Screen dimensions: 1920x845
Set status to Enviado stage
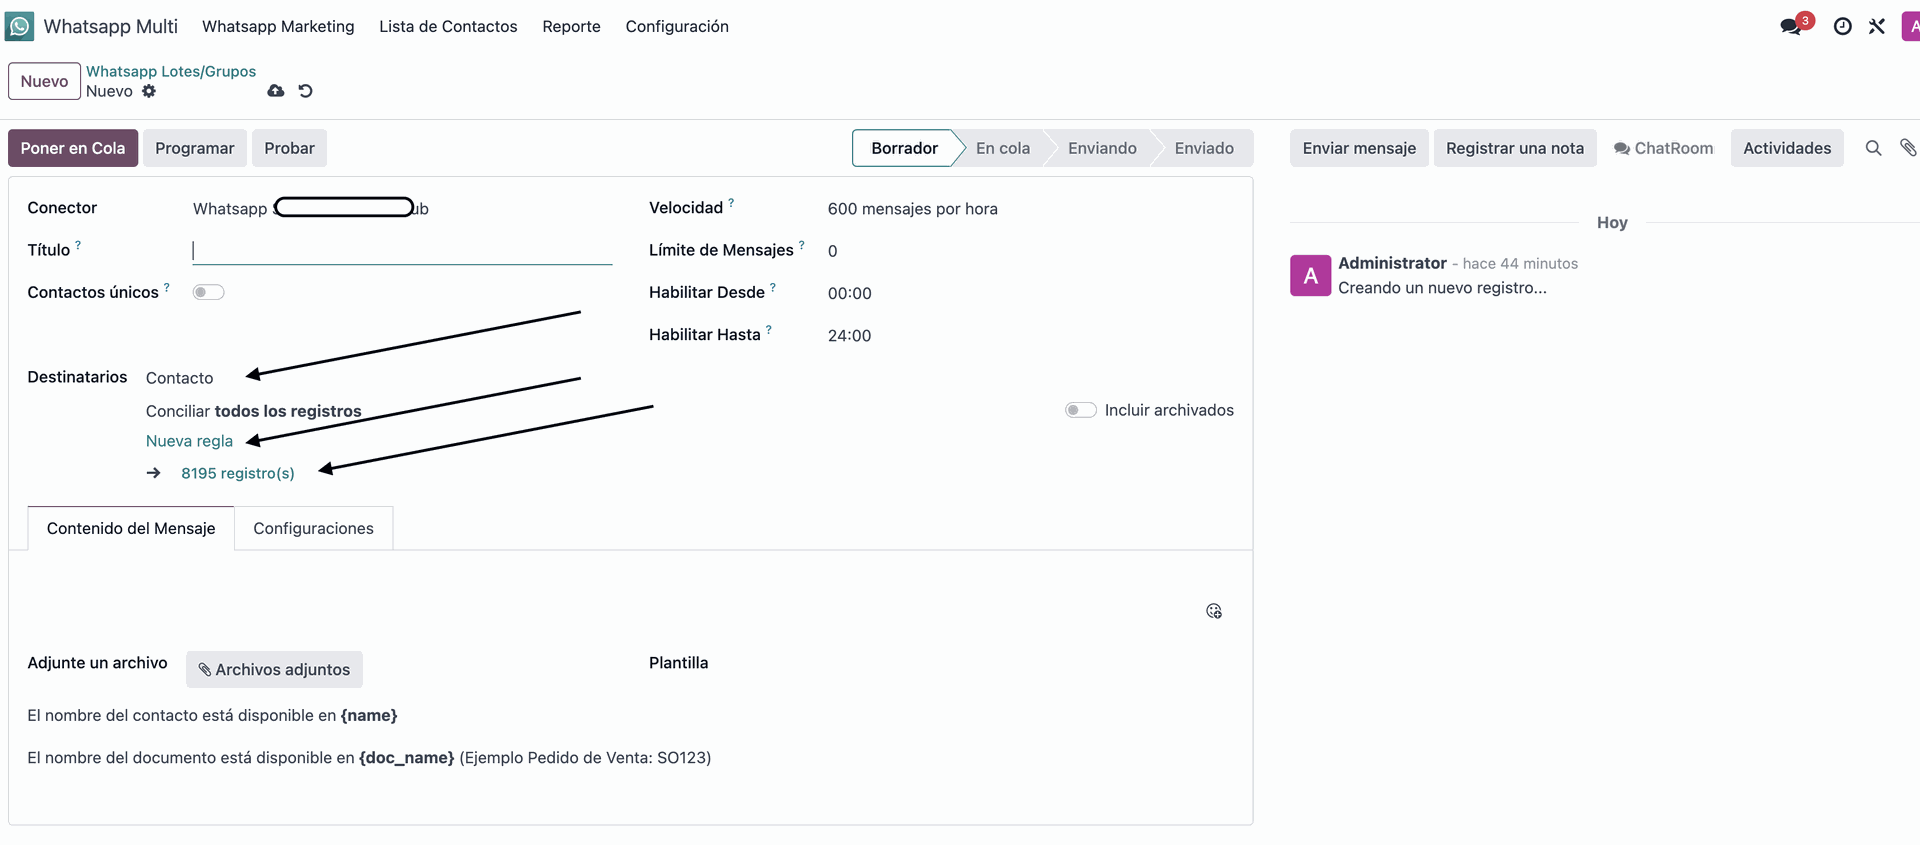click(1204, 148)
